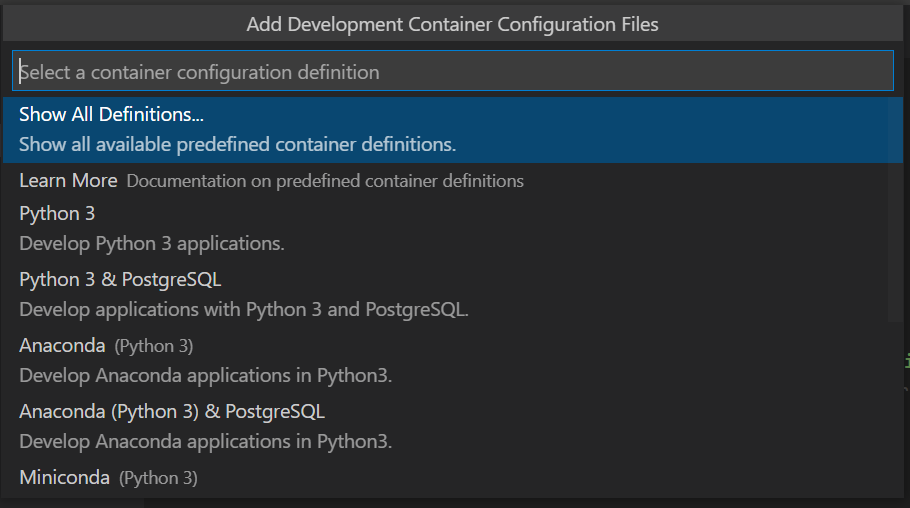Click description under Anaconda (Python 3) & PostgreSQL entry
The width and height of the screenshot is (910, 508).
tap(205, 442)
